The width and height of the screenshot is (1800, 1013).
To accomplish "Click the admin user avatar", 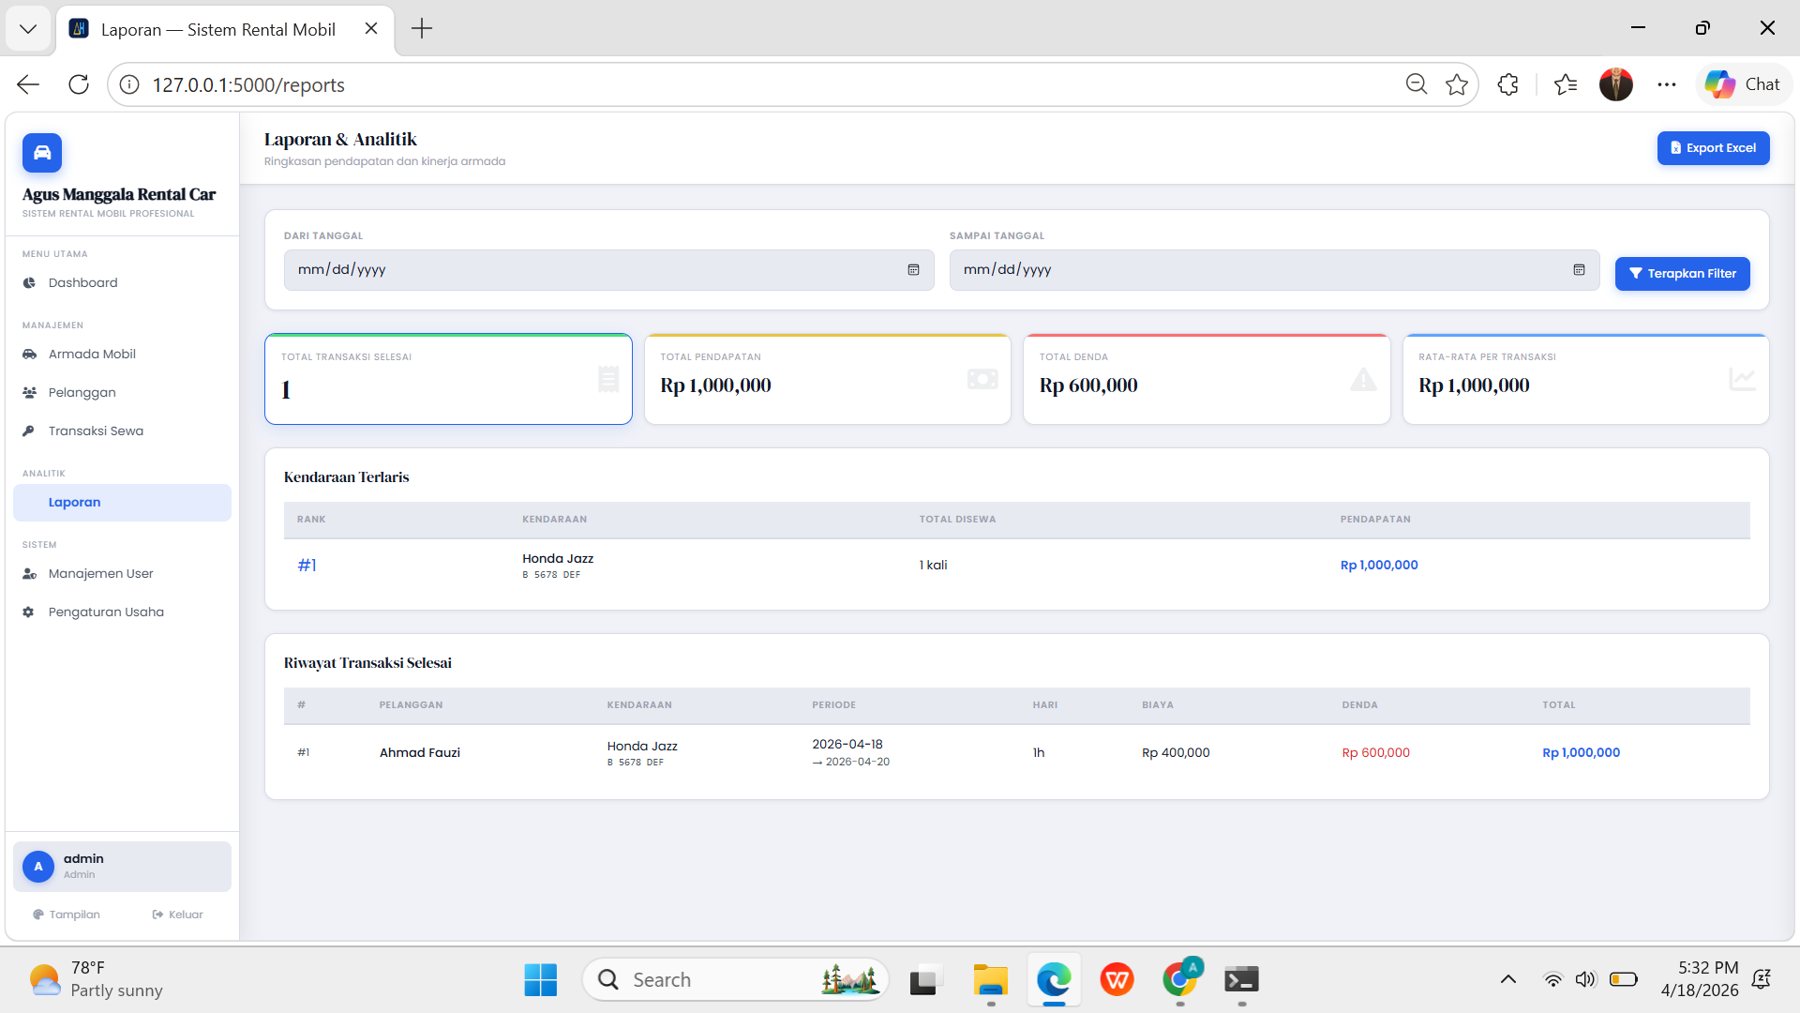I will [x=38, y=866].
